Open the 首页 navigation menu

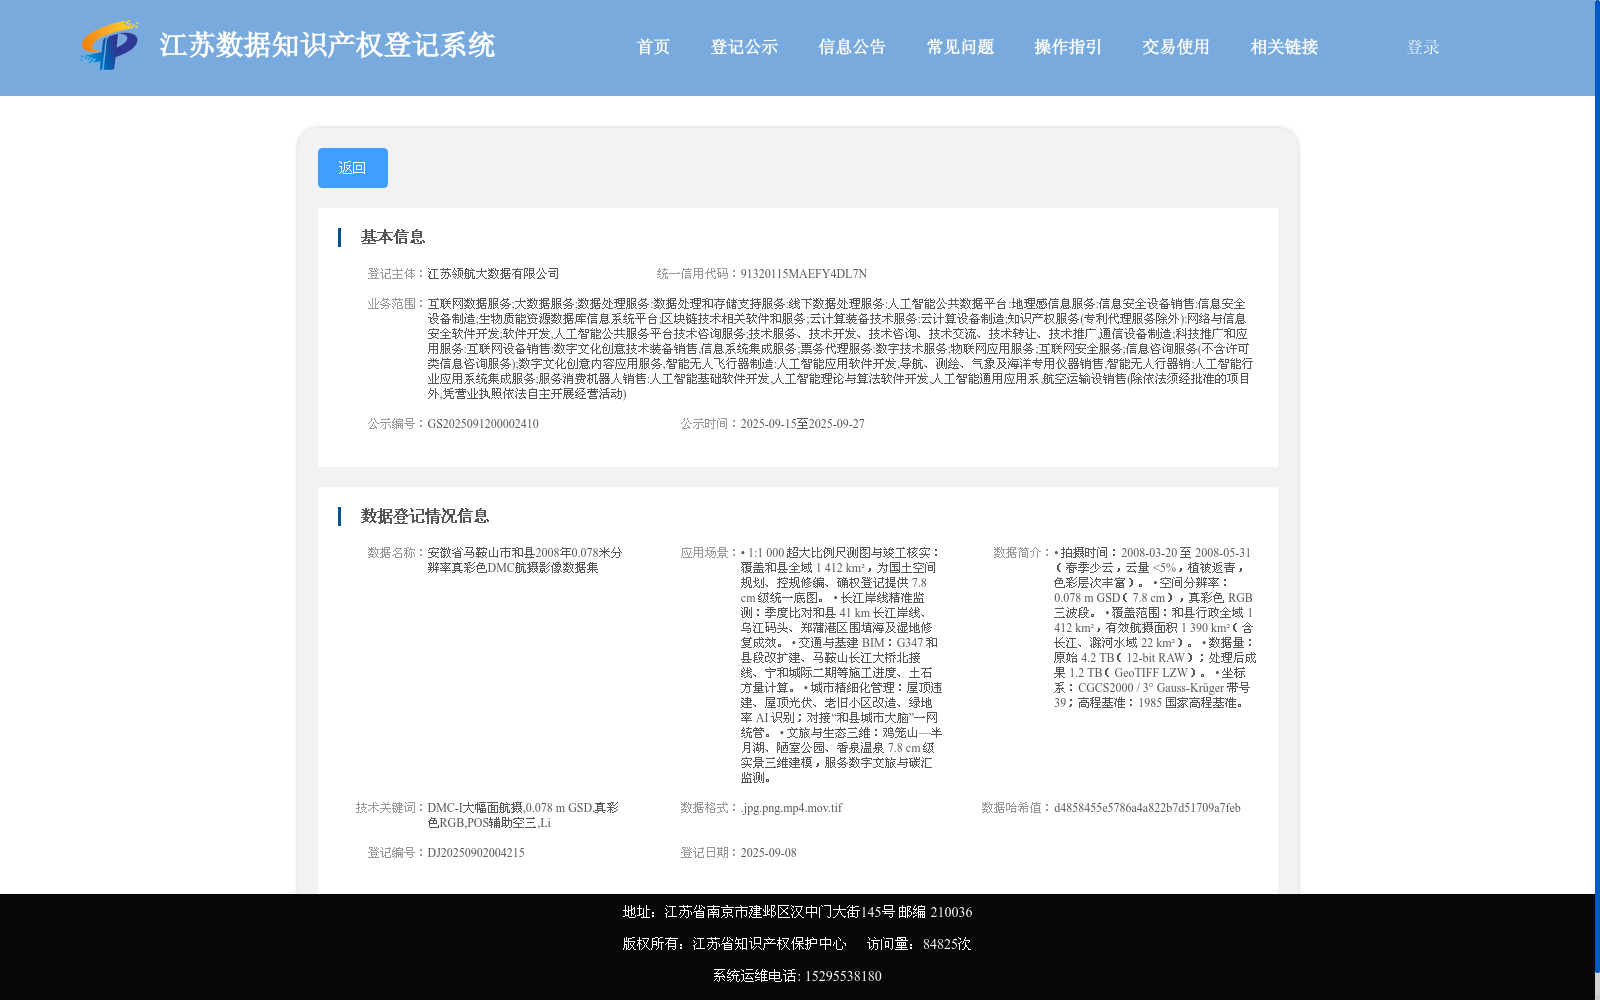click(653, 47)
